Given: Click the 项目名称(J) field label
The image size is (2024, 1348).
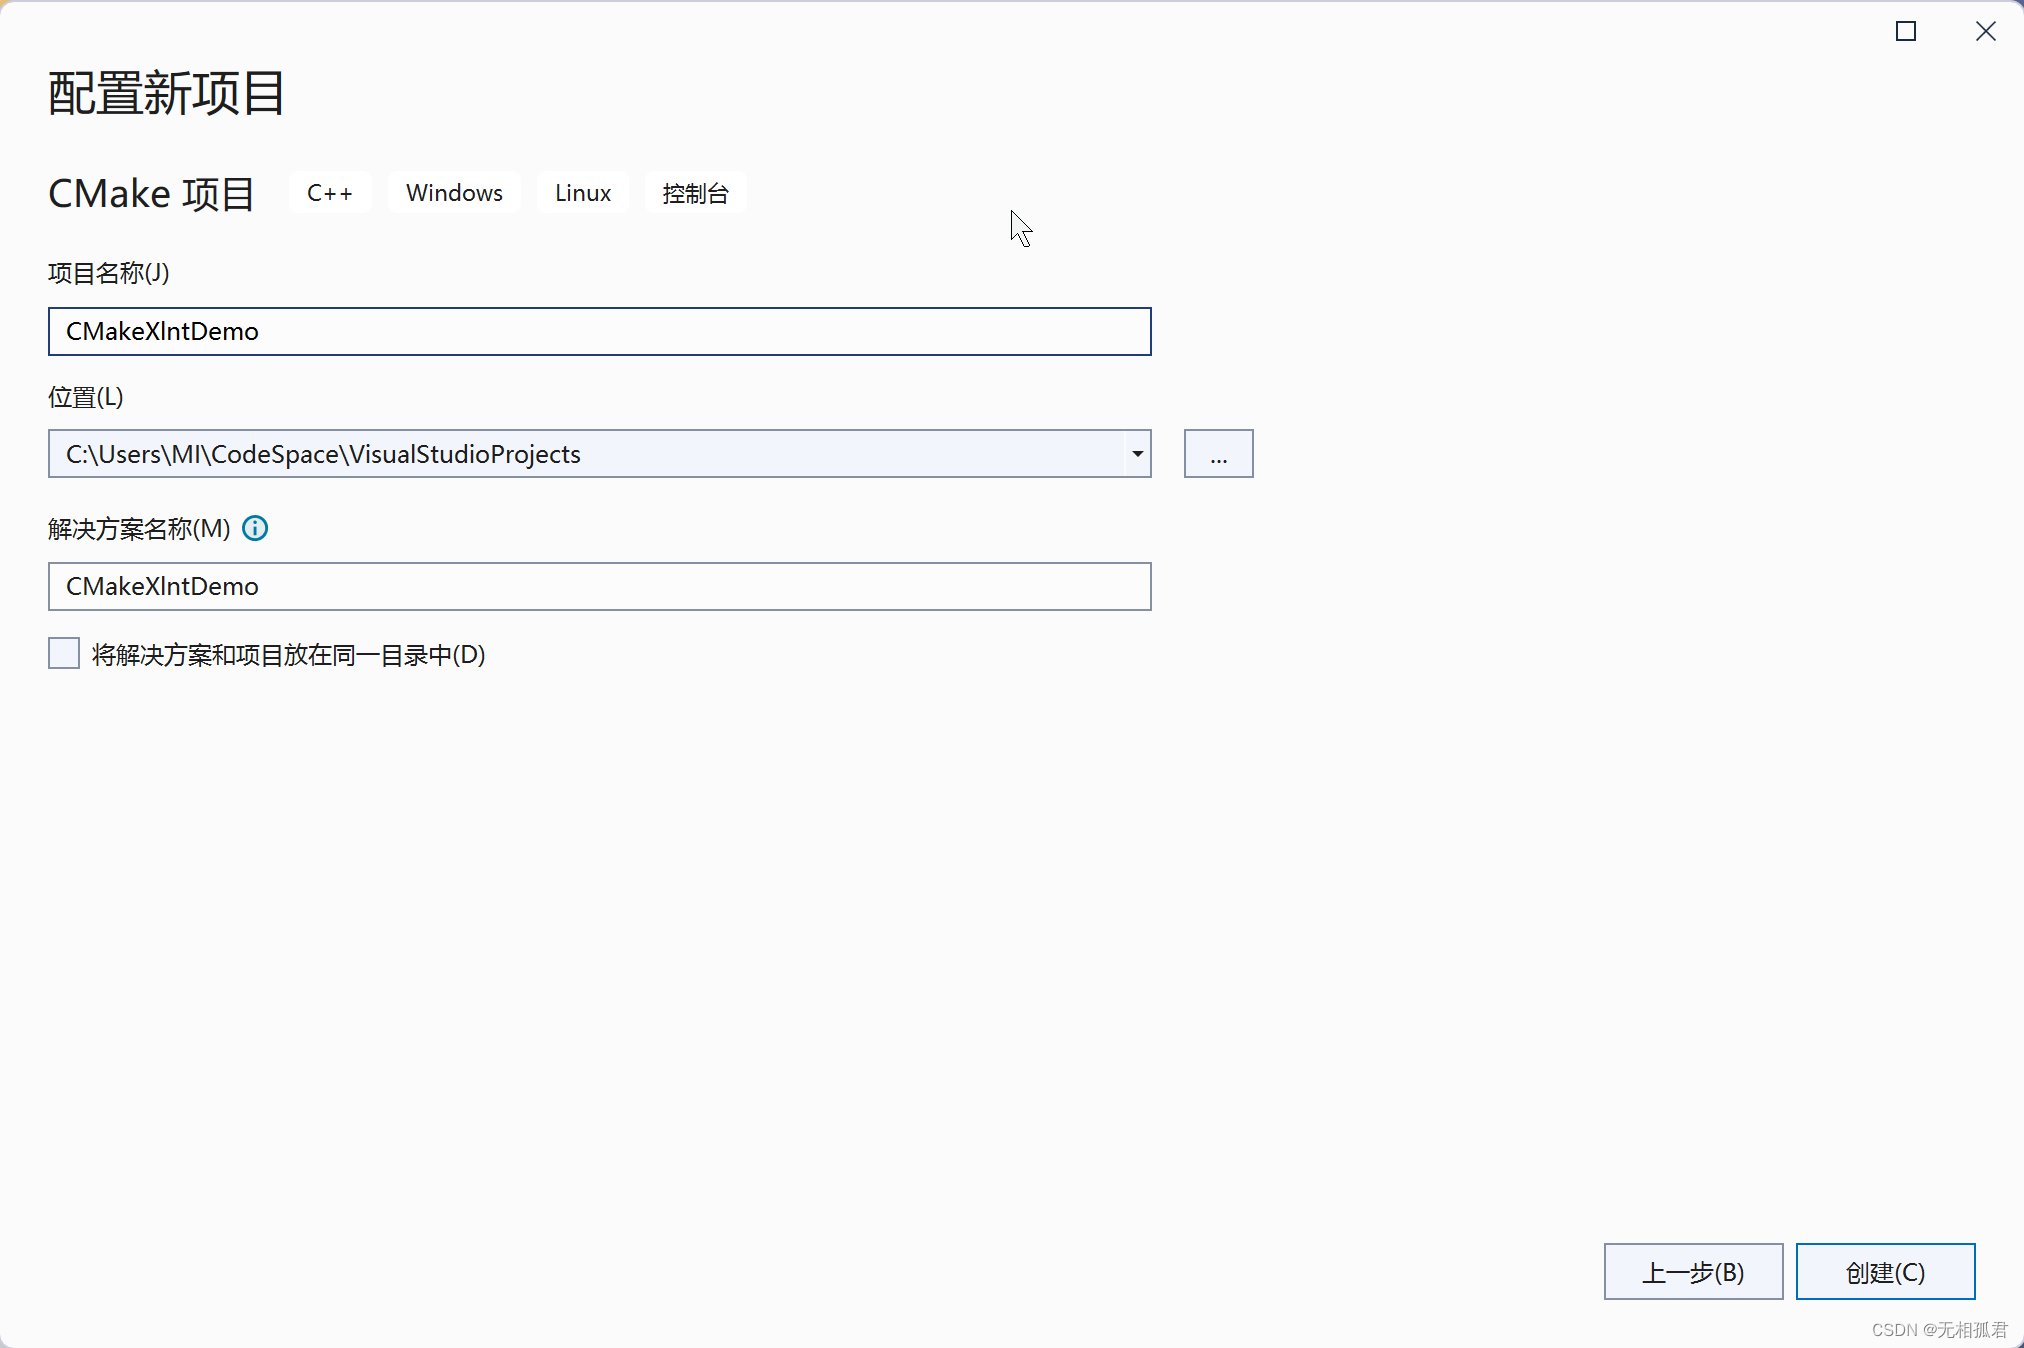Looking at the screenshot, I should coord(109,273).
